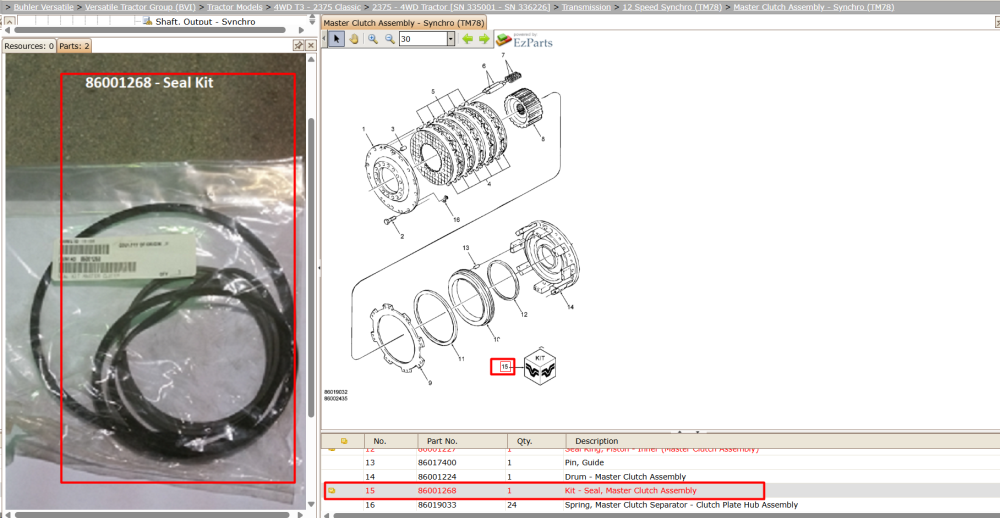Screen dimensions: 1000x518
Task: Pin the Resources/Parts panel
Action: click(x=298, y=45)
